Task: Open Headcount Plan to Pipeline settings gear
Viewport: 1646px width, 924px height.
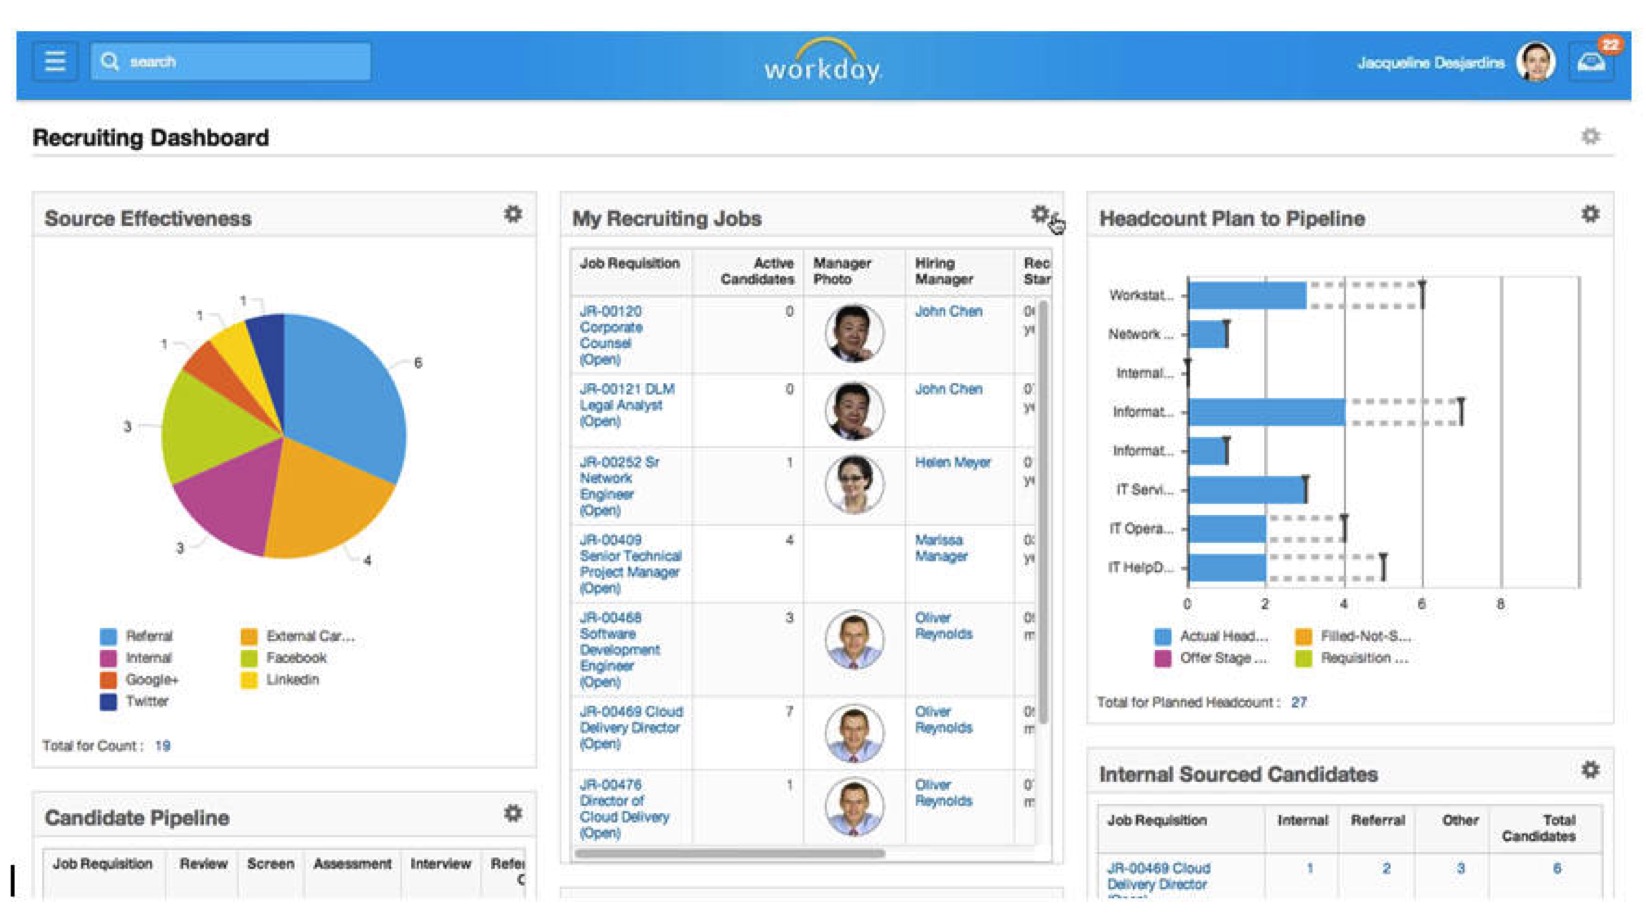Action: point(1591,213)
